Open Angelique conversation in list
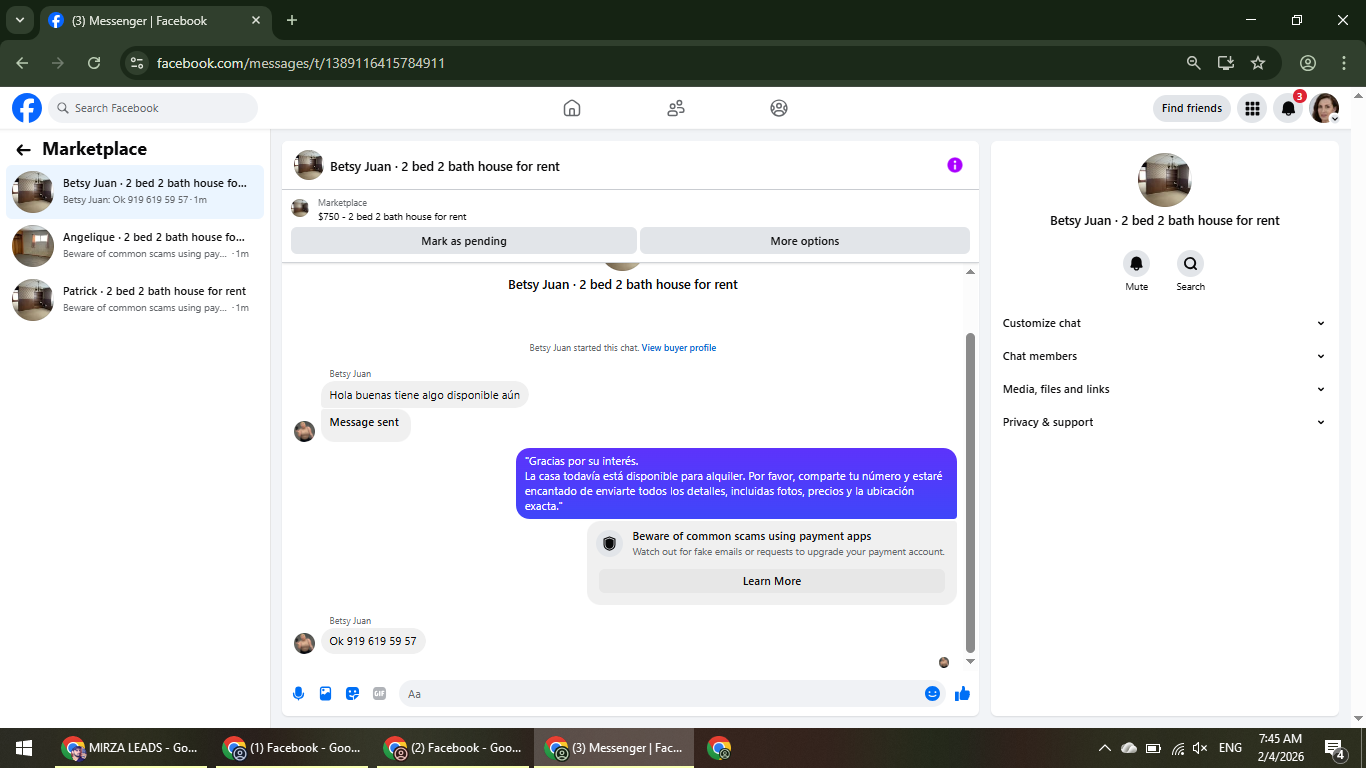 coord(135,245)
